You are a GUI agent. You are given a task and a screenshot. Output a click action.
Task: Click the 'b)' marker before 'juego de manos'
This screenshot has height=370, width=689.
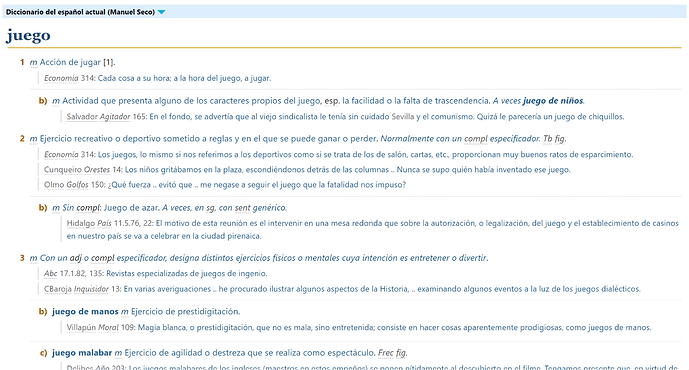tap(43, 312)
